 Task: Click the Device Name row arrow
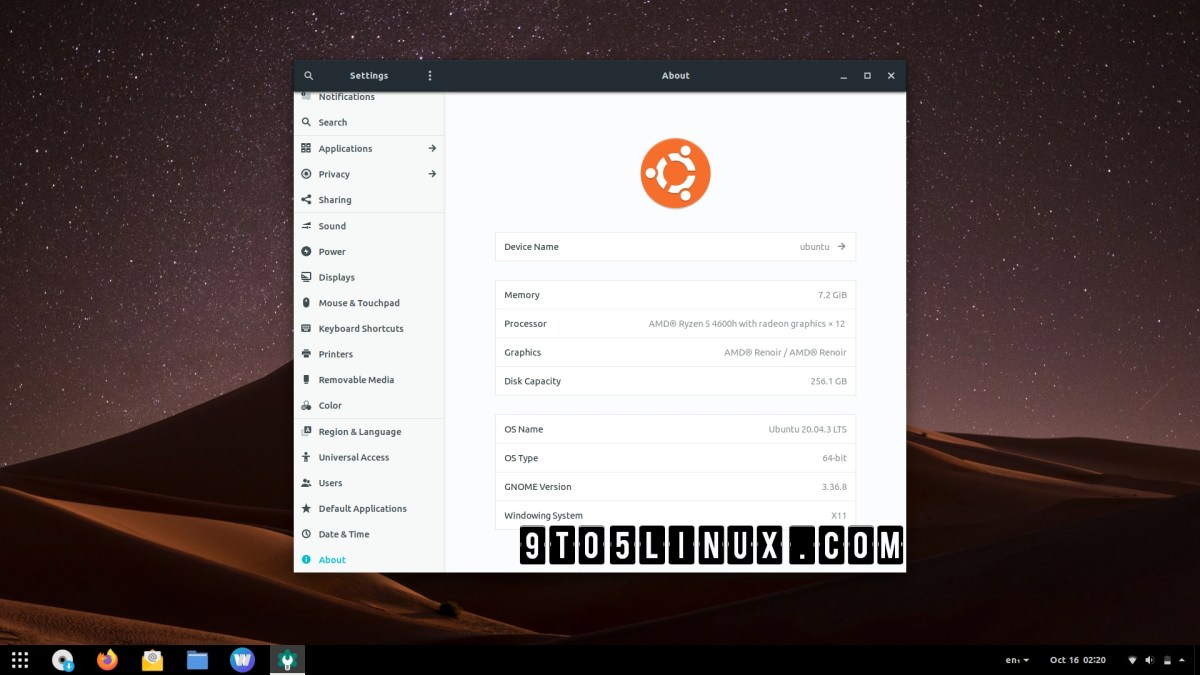pos(842,246)
